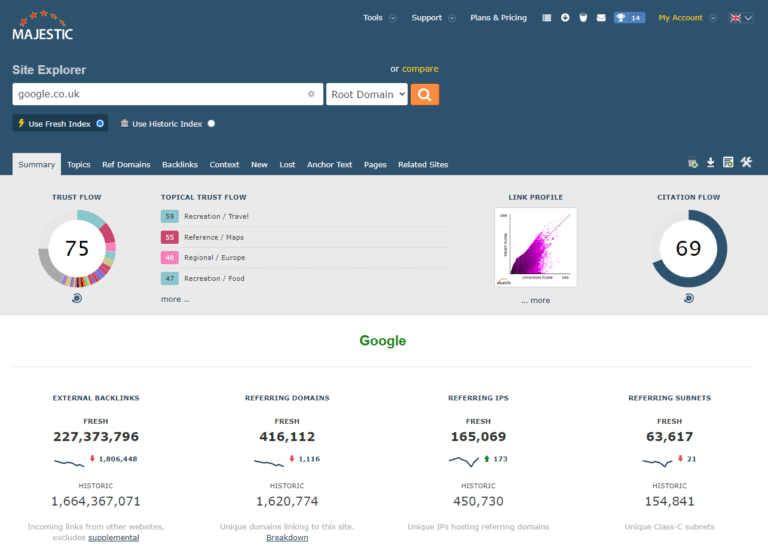Click the External Backlinks sparkline chart
768x548 pixels.
pyautogui.click(x=69, y=462)
